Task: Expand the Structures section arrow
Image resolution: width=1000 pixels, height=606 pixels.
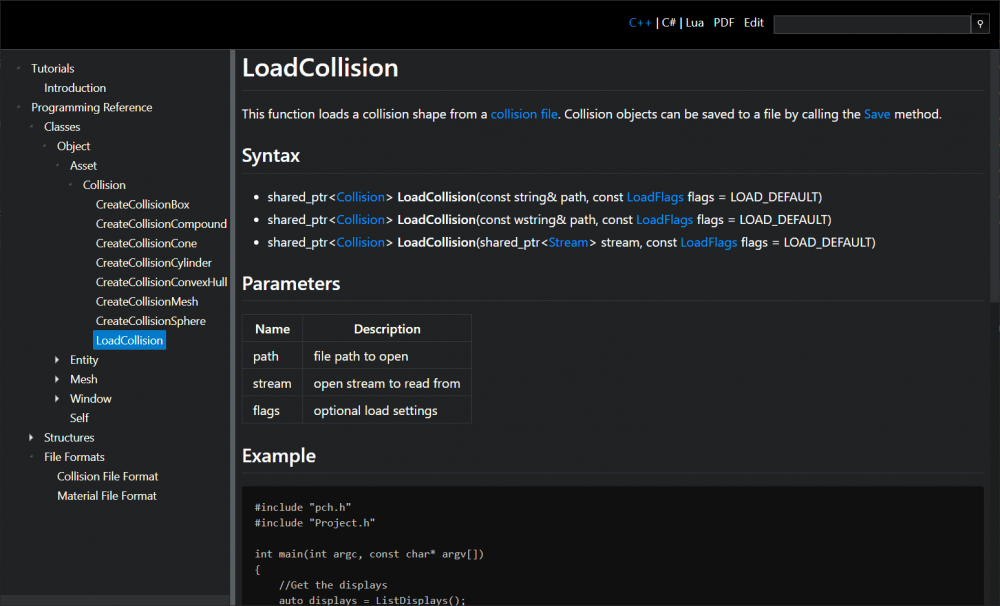Action: click(x=32, y=438)
